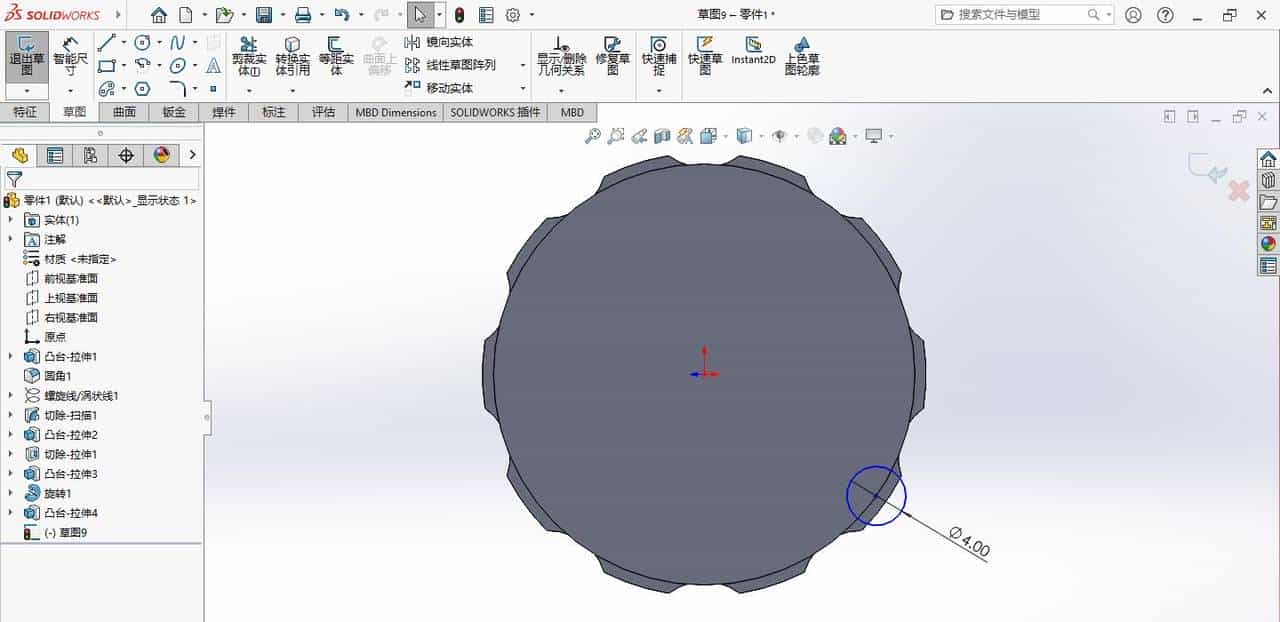This screenshot has width=1280, height=622.
Task: Click the 转换实体引用 icon
Action: 292,55
